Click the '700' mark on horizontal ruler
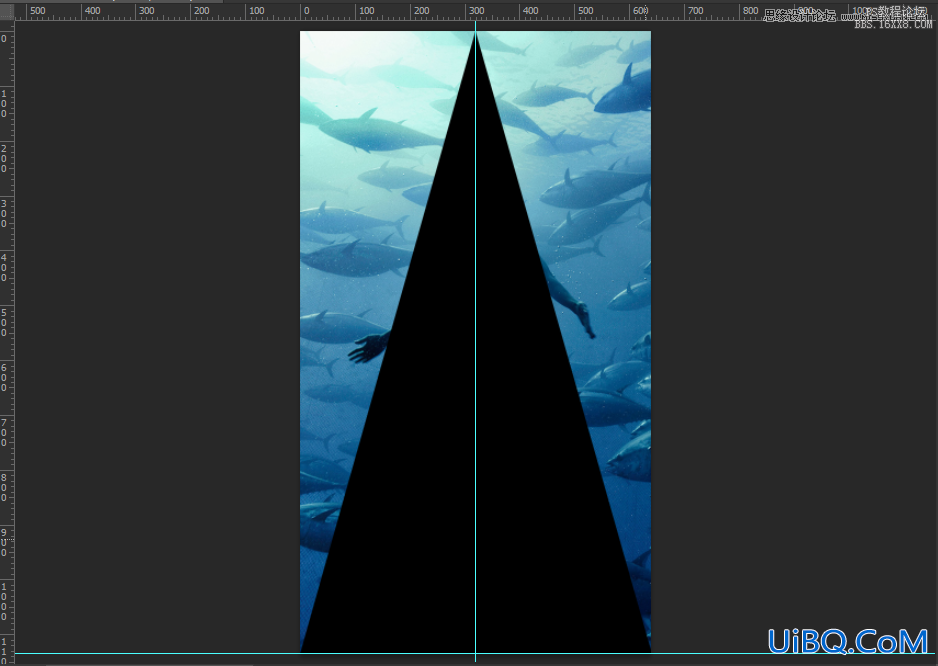Viewport: 938px width, 666px height. [x=696, y=11]
